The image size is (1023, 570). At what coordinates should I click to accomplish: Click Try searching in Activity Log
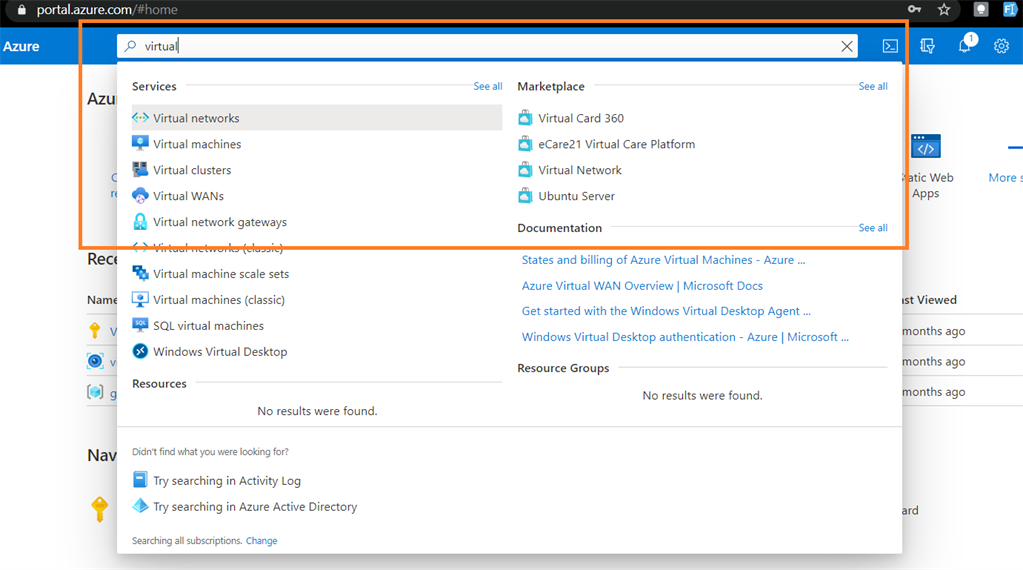point(227,481)
